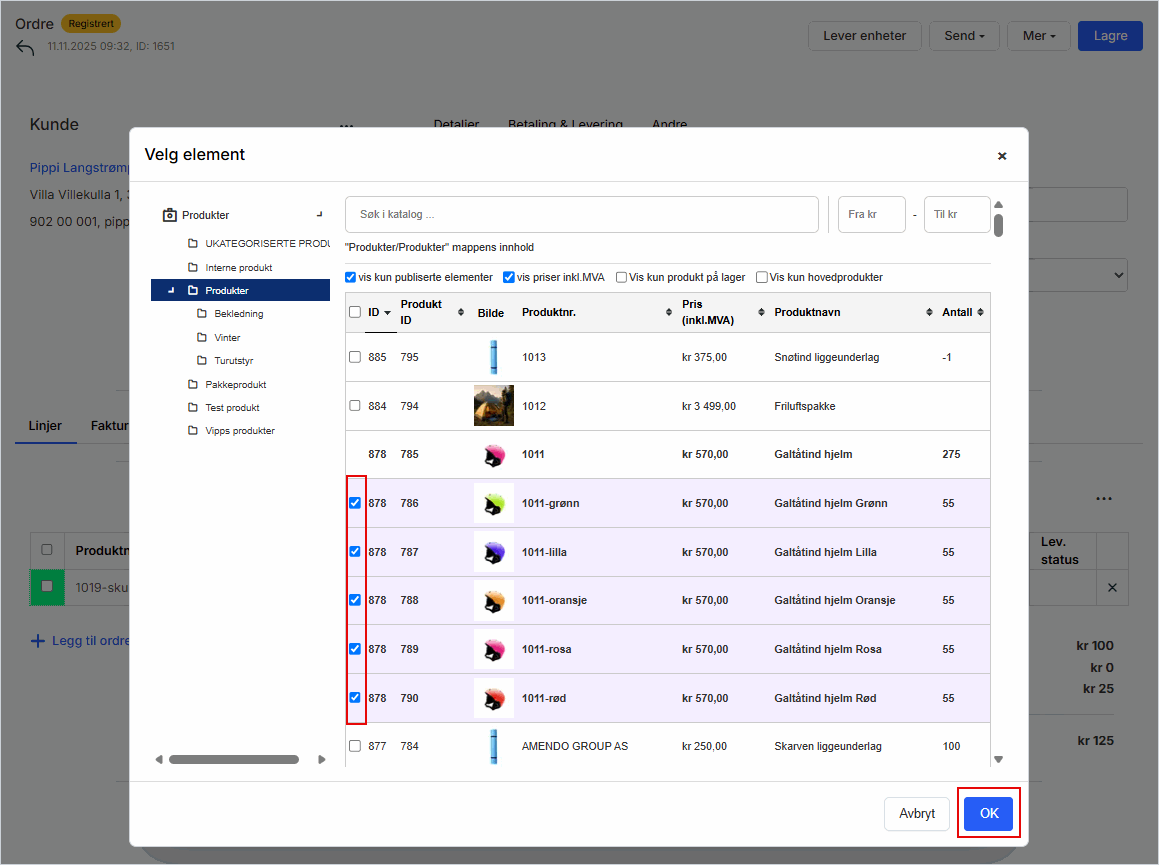Viewport: 1159px width, 865px height.
Task: Open the Send dropdown menu
Action: point(963,36)
